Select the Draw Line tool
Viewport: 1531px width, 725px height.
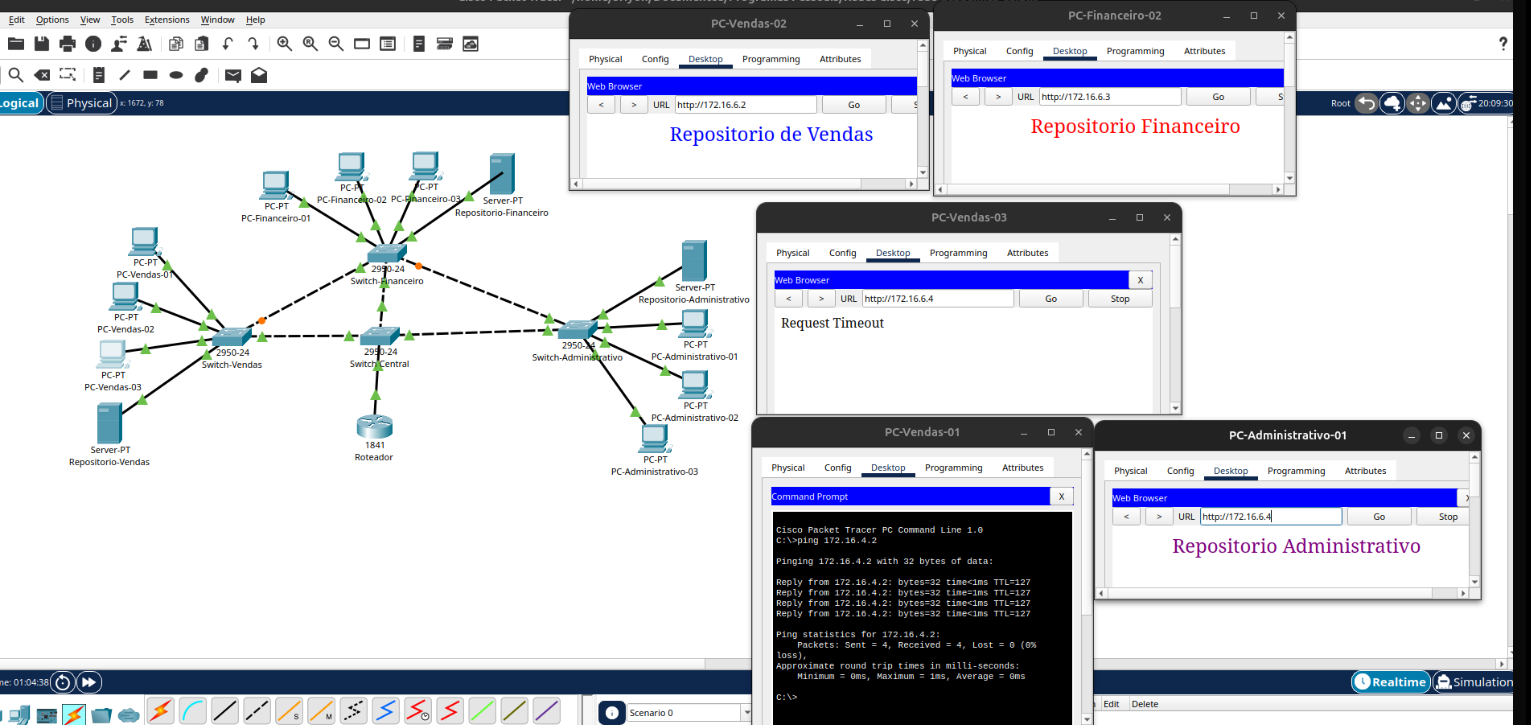[125, 75]
